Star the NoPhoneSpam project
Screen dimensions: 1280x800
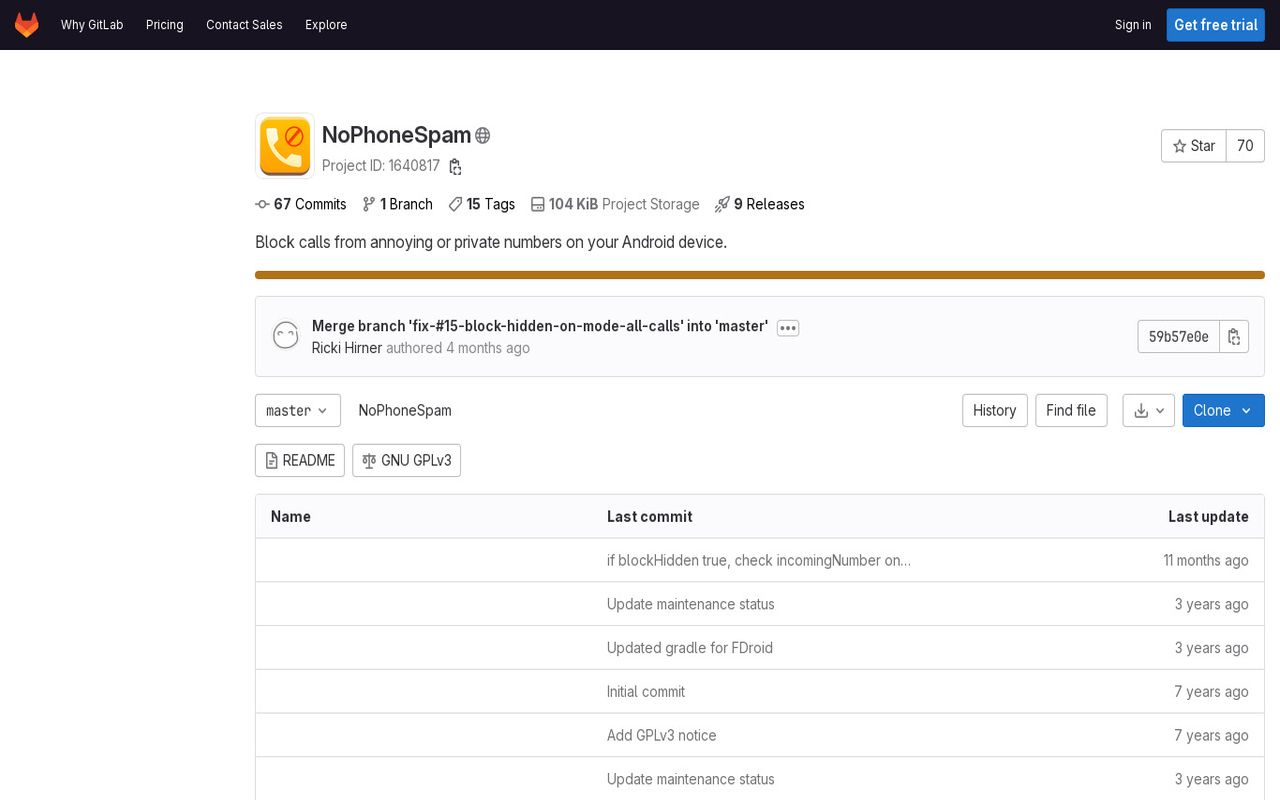click(1193, 146)
